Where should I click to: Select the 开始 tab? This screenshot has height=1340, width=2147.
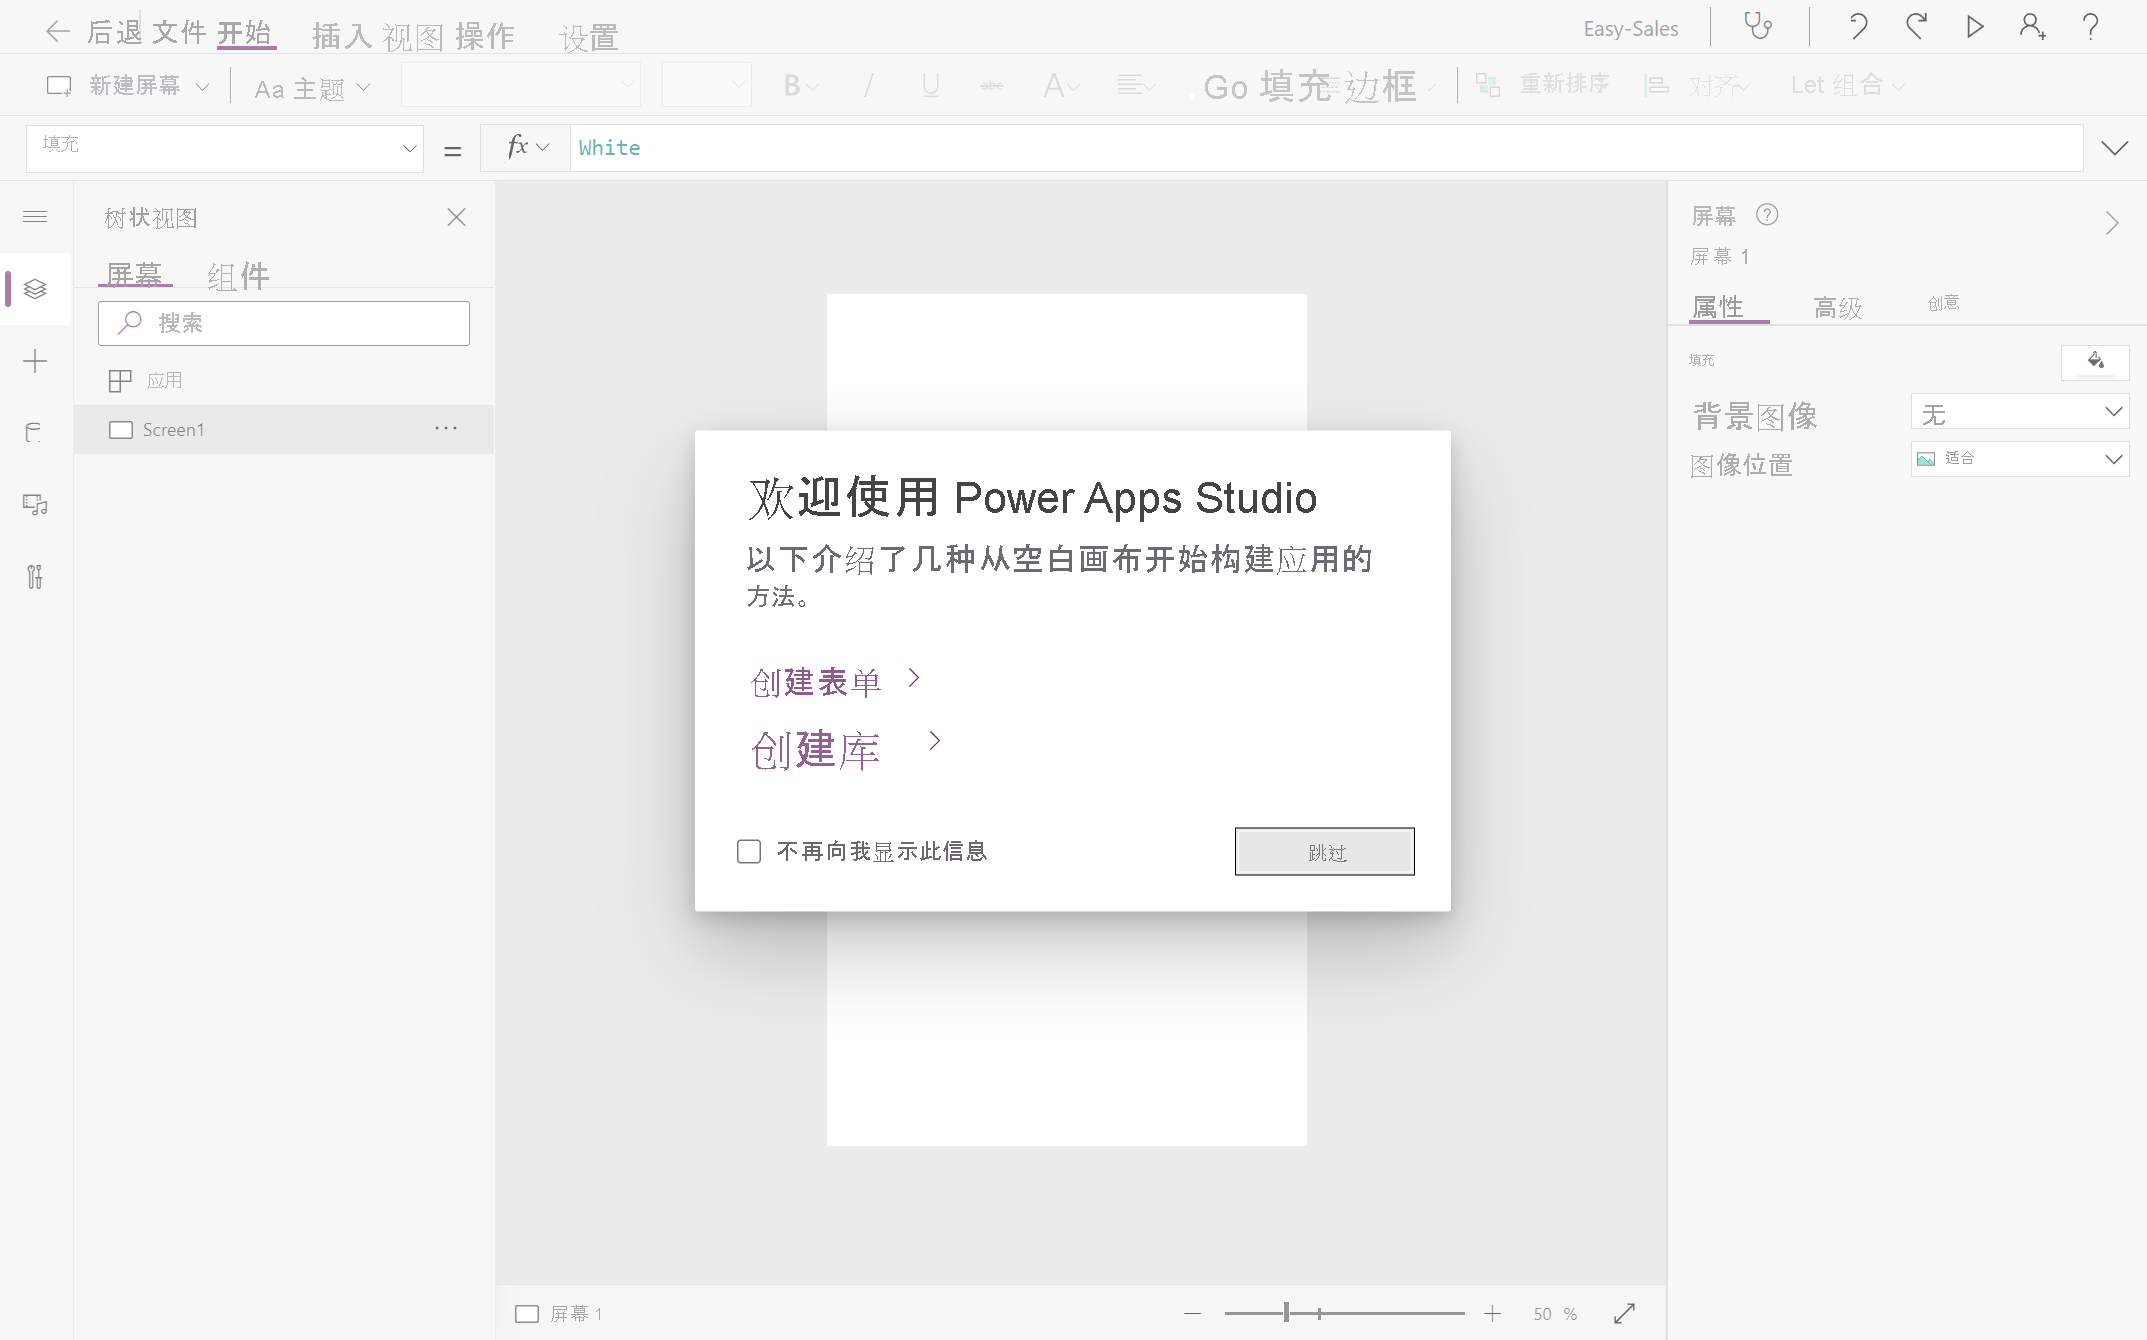pos(245,32)
